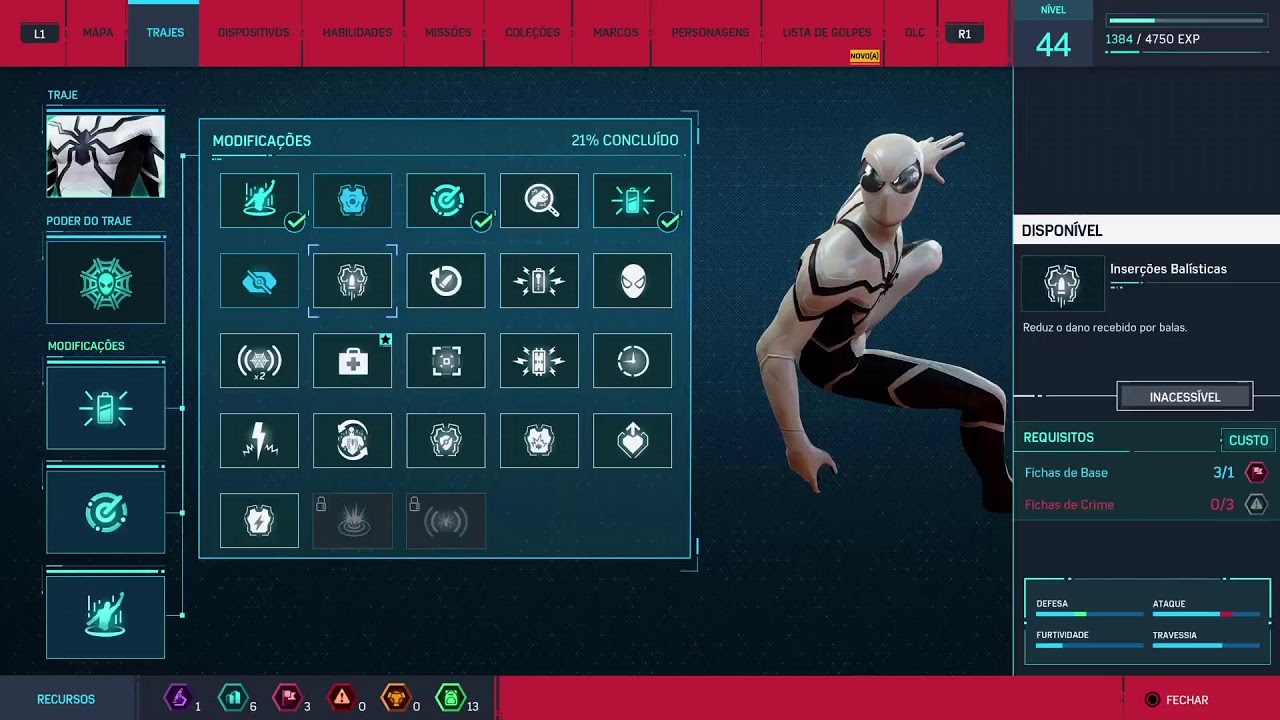Click the orange challenge token resource icon
This screenshot has width=1280, height=720.
point(396,697)
